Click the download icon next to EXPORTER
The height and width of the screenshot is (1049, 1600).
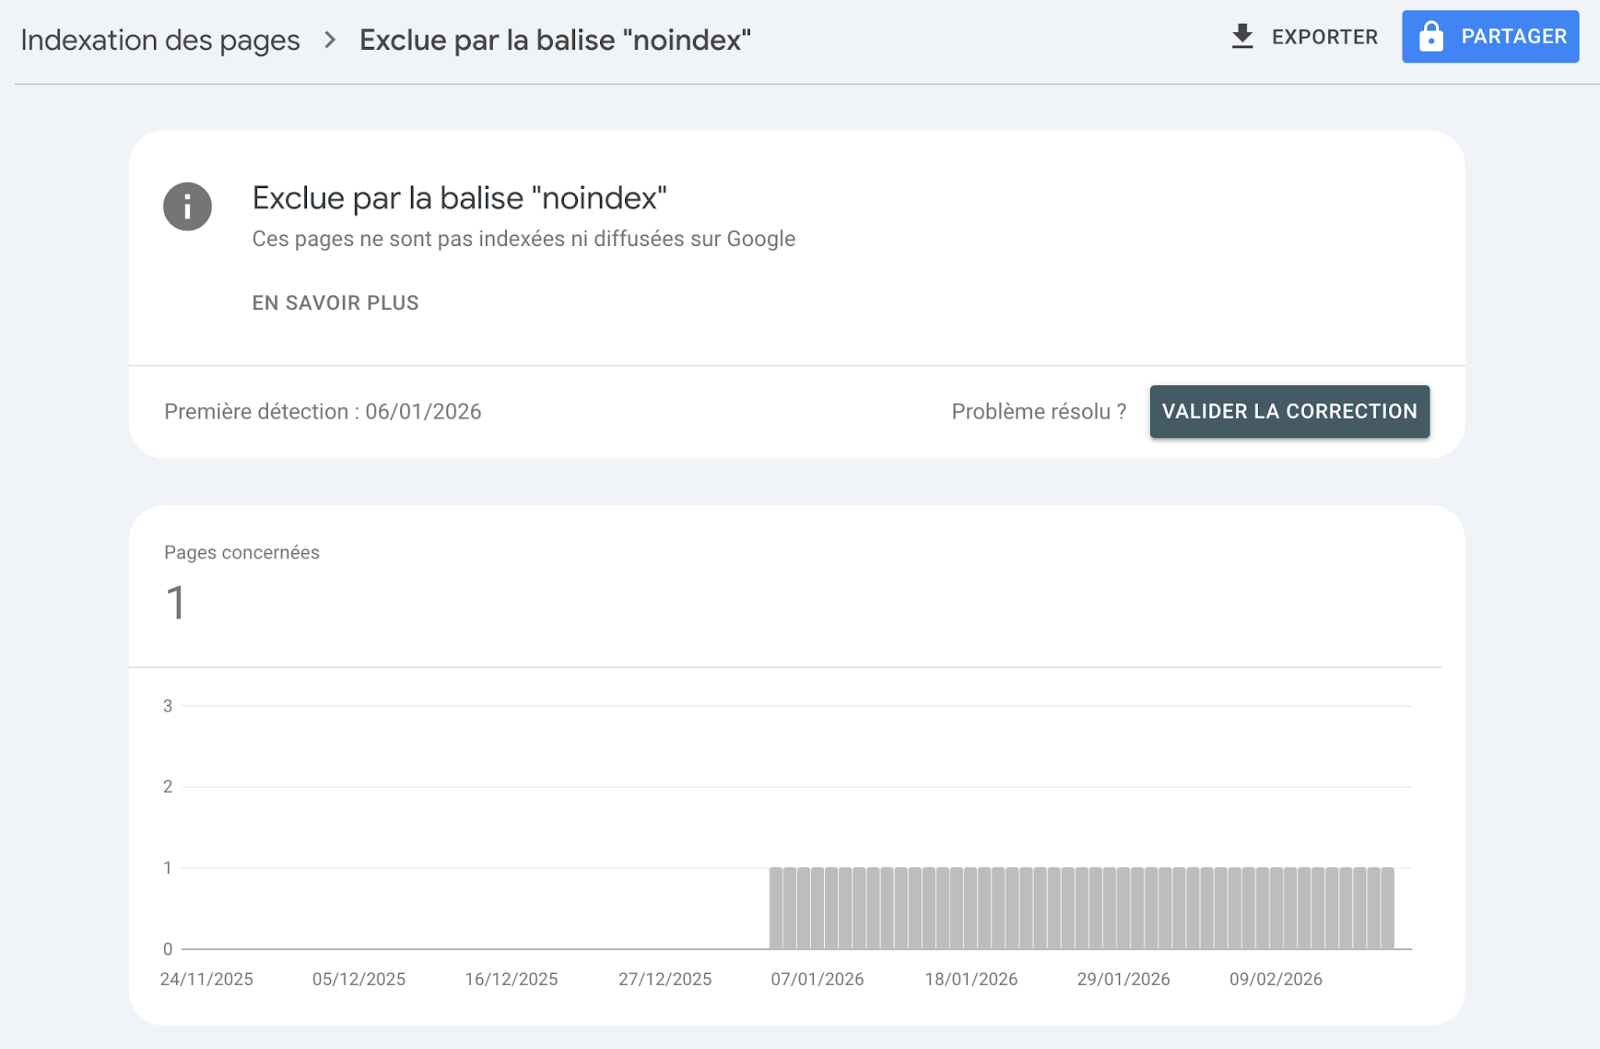pyautogui.click(x=1243, y=36)
